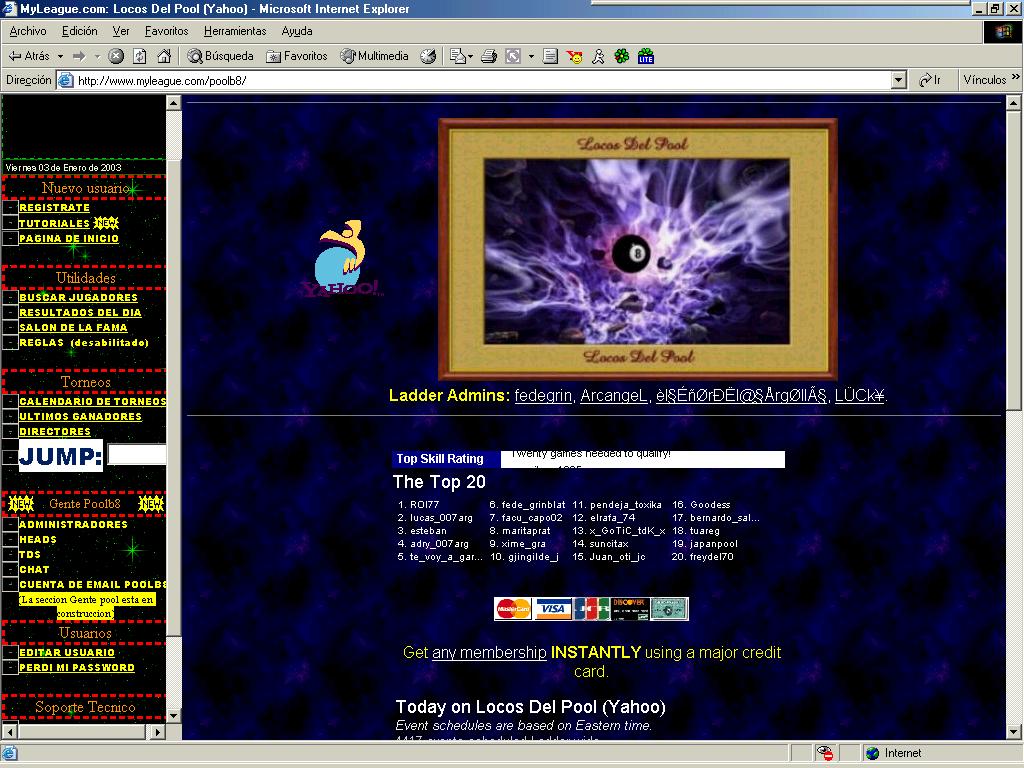Refresh the current page

(140, 56)
